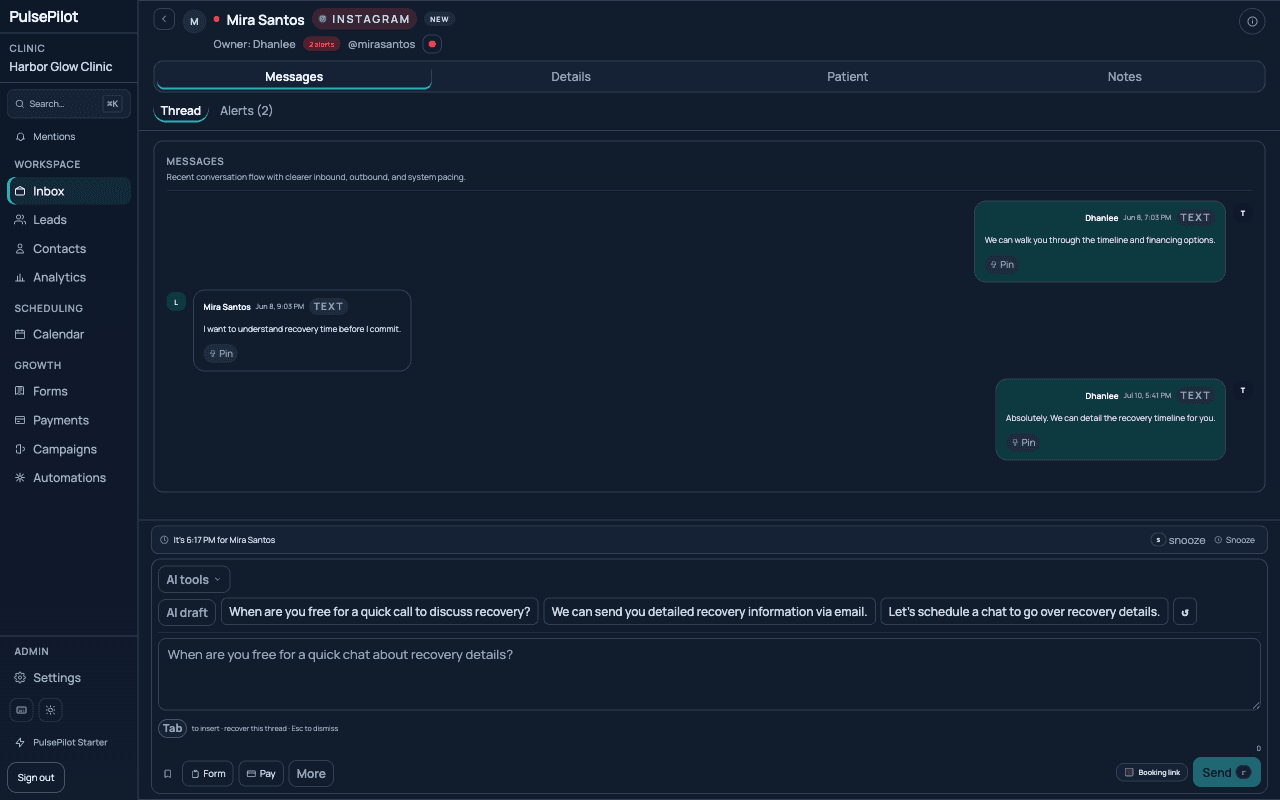This screenshot has width=1280, height=800.
Task: Open Automations from the sidebar
Action: coord(69,478)
